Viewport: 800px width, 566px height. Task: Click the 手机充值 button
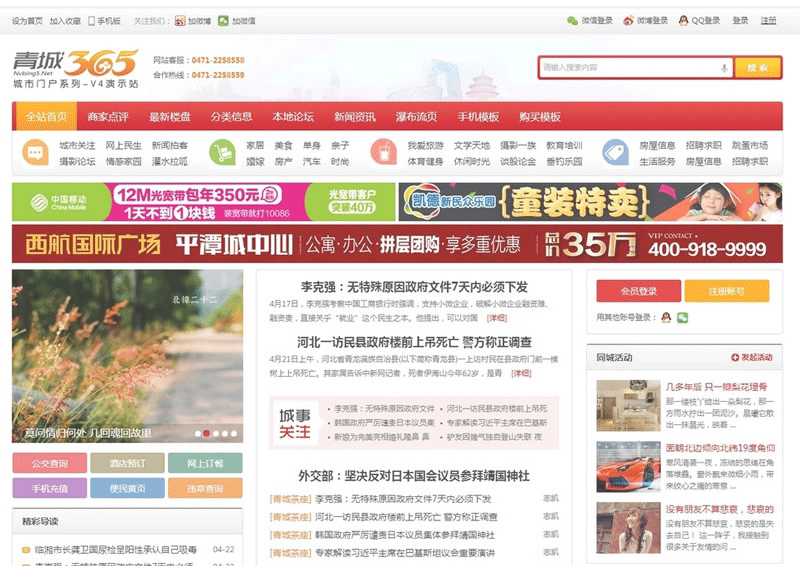49,488
